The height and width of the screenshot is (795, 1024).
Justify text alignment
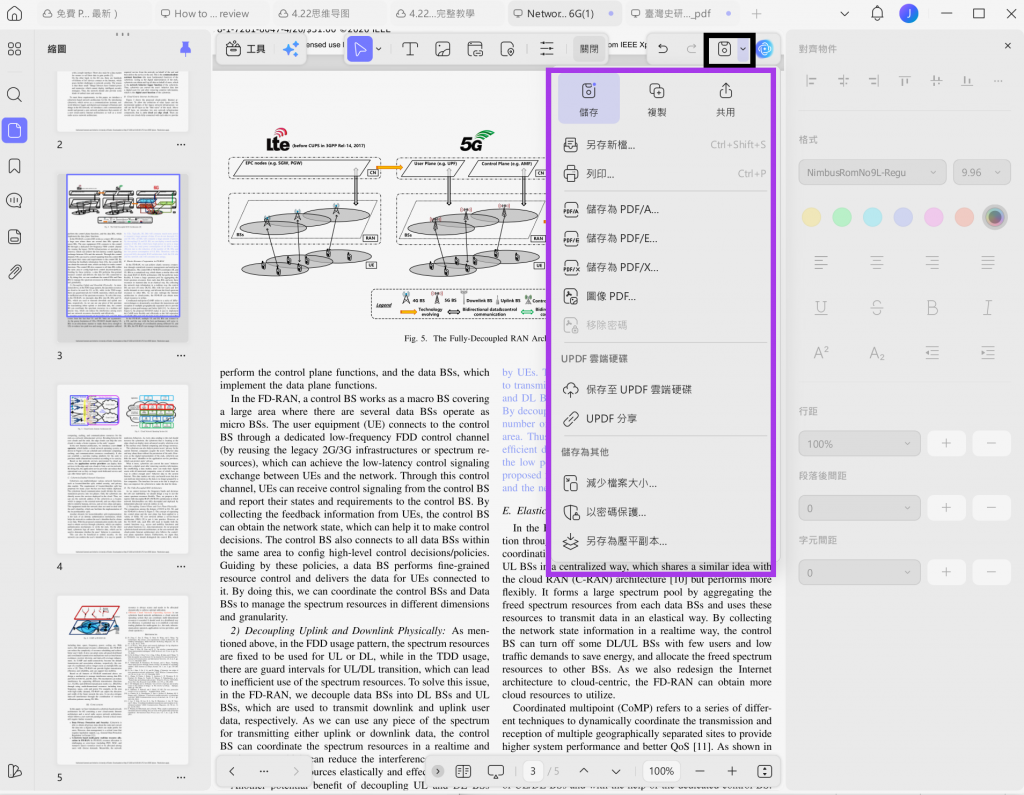[x=987, y=263]
